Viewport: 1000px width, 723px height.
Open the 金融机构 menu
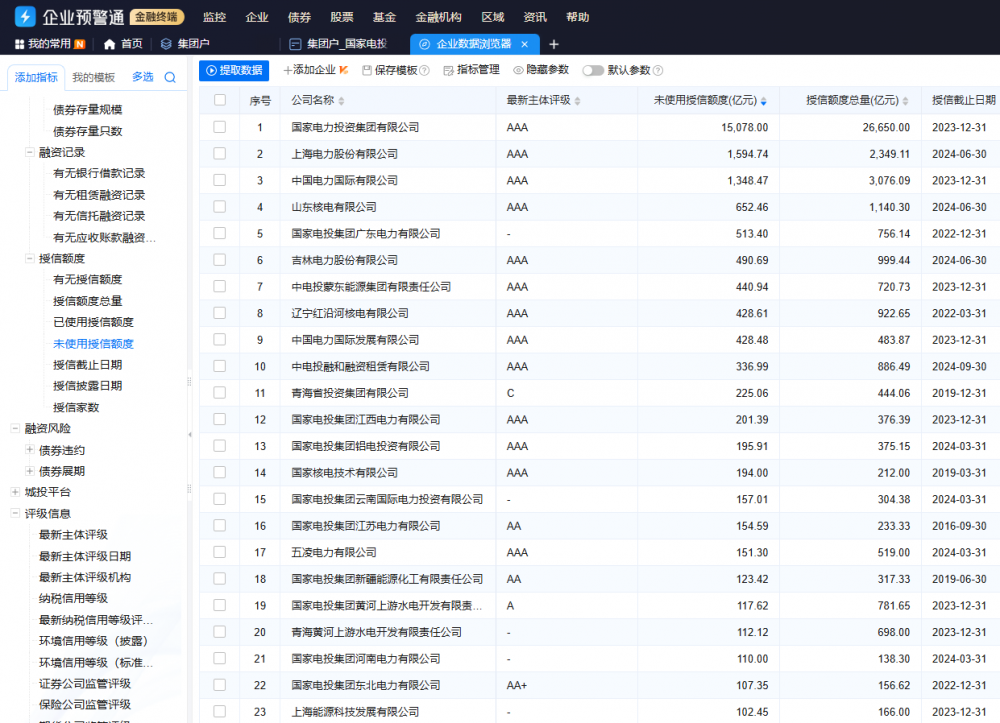[x=438, y=17]
